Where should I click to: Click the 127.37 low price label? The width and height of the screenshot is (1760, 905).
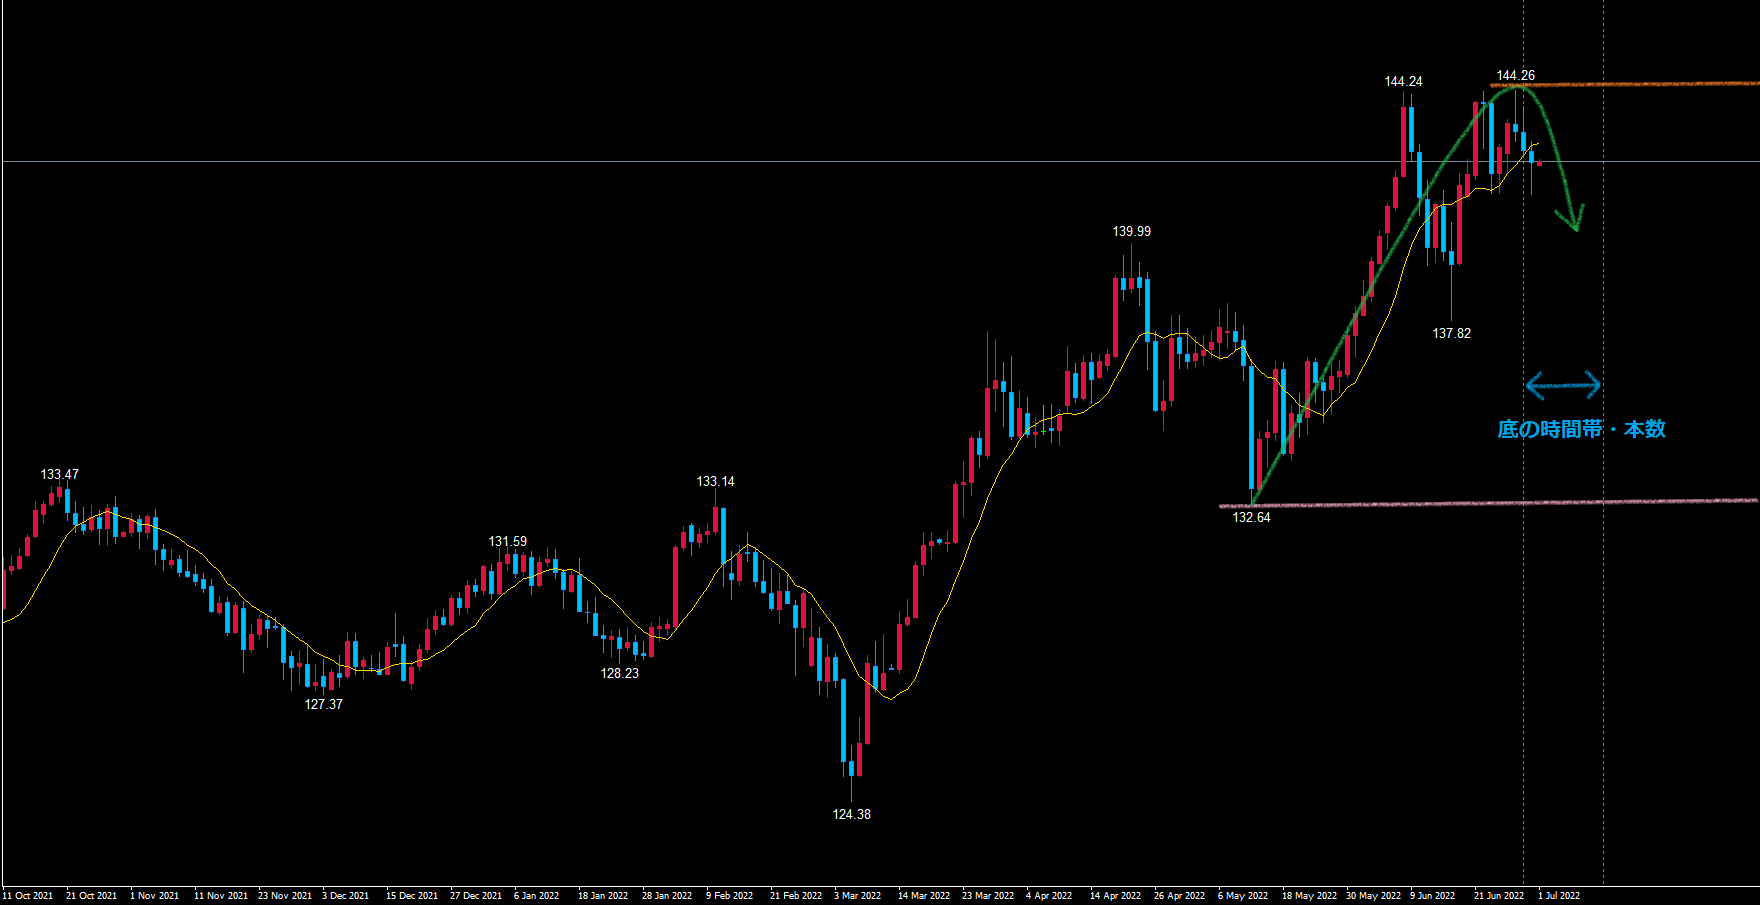(323, 705)
